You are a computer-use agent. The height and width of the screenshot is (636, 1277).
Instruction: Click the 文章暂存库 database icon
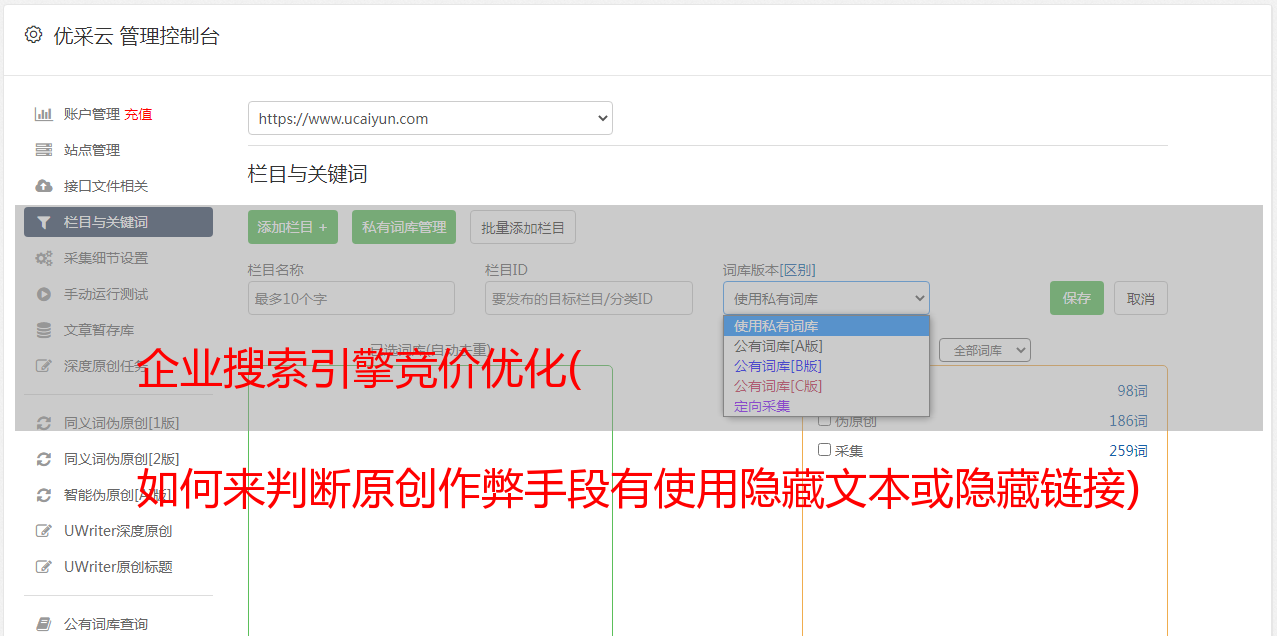(43, 330)
